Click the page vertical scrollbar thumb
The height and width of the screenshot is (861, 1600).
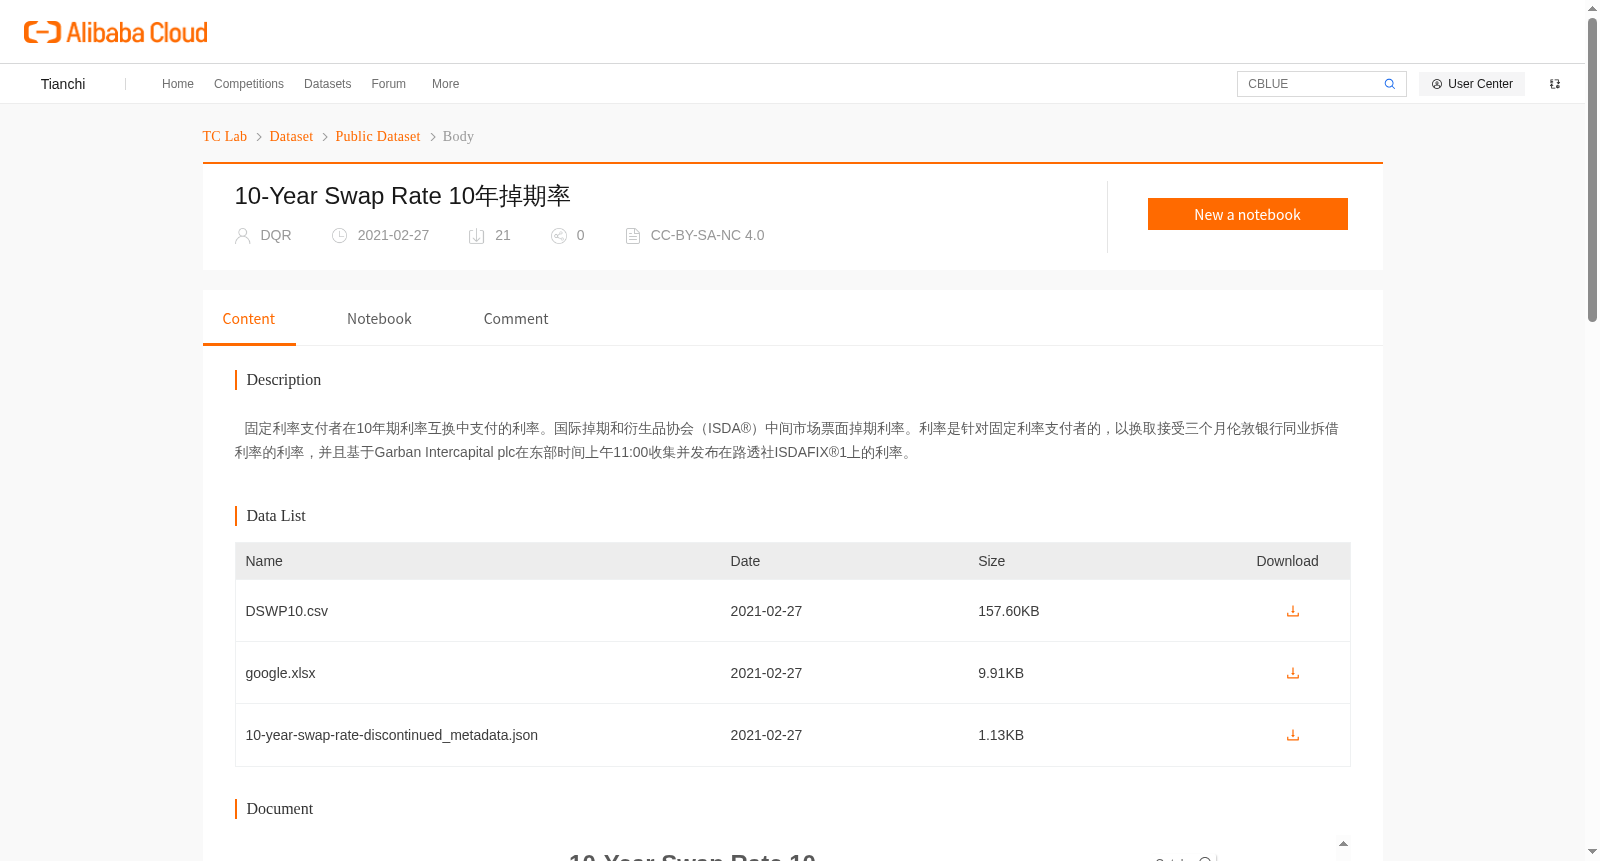[x=1592, y=170]
